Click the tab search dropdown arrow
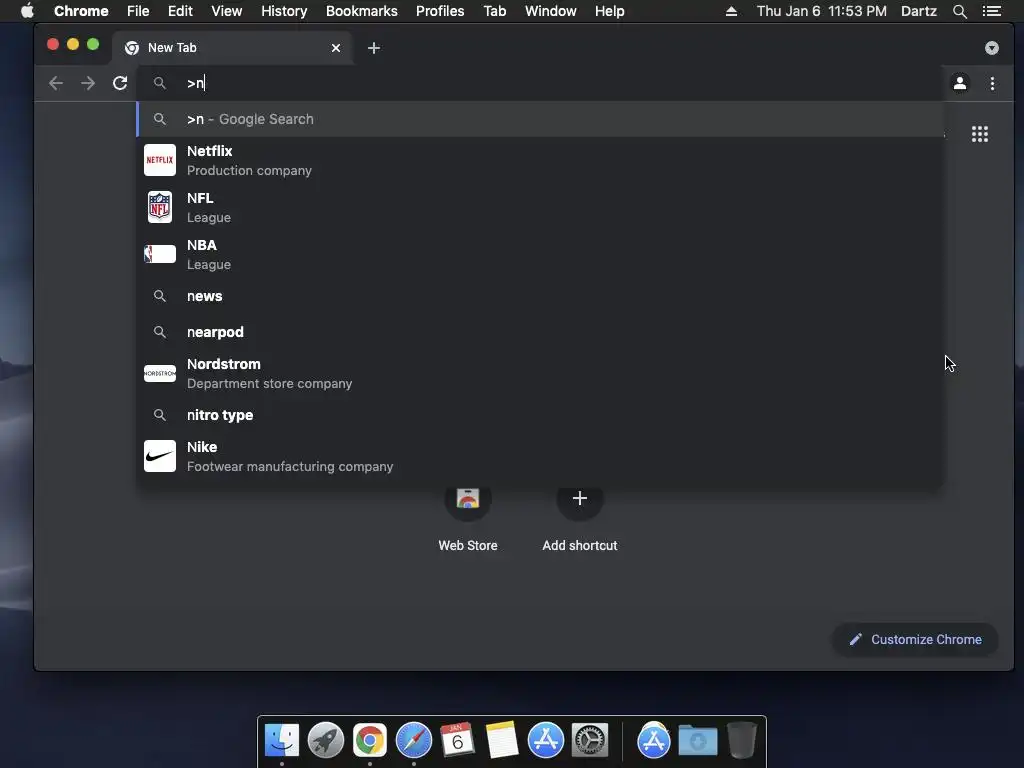 coord(991,48)
